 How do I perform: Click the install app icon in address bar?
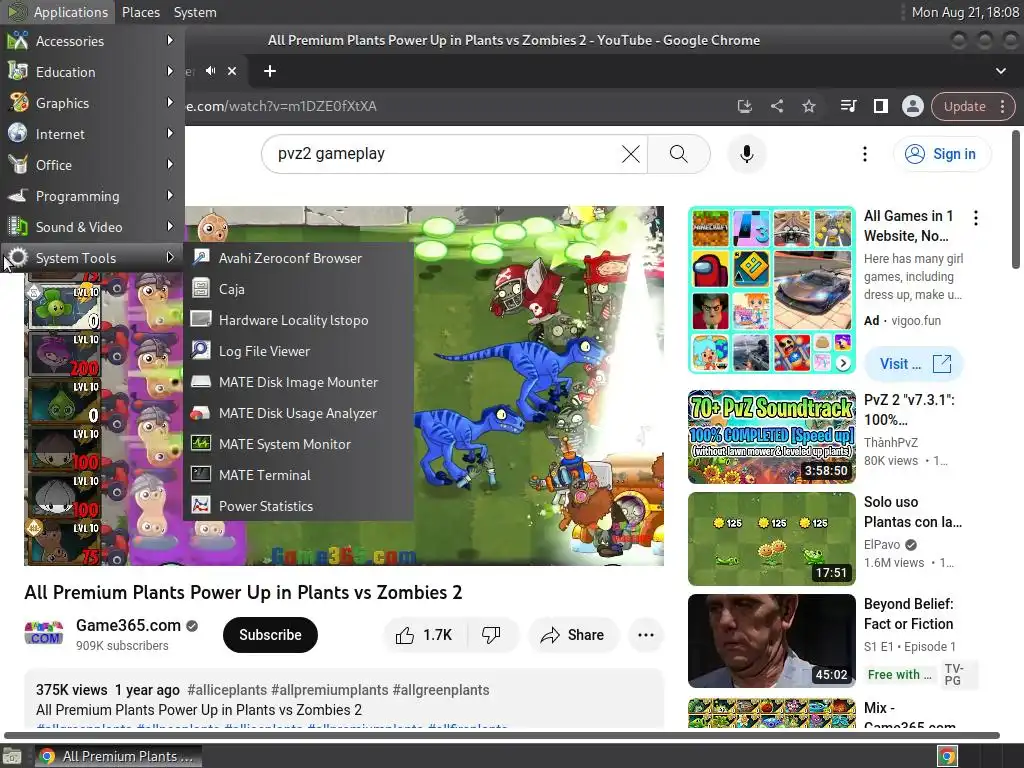(x=744, y=106)
